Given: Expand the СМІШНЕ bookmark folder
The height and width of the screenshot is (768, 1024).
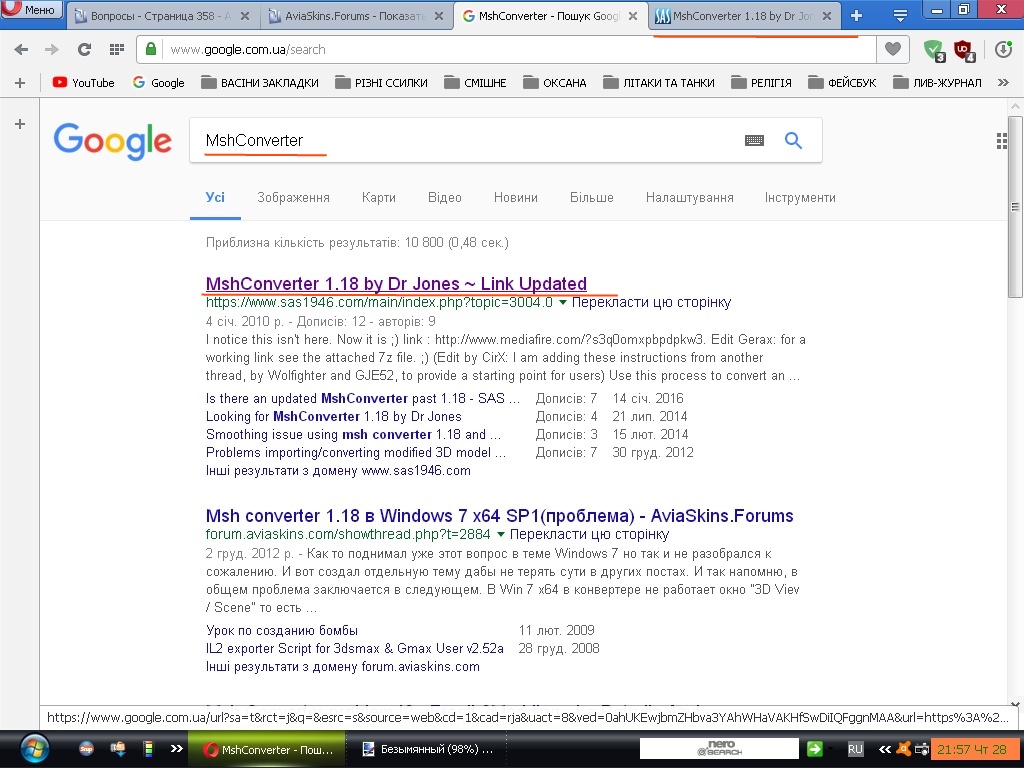Looking at the screenshot, I should click(x=475, y=83).
